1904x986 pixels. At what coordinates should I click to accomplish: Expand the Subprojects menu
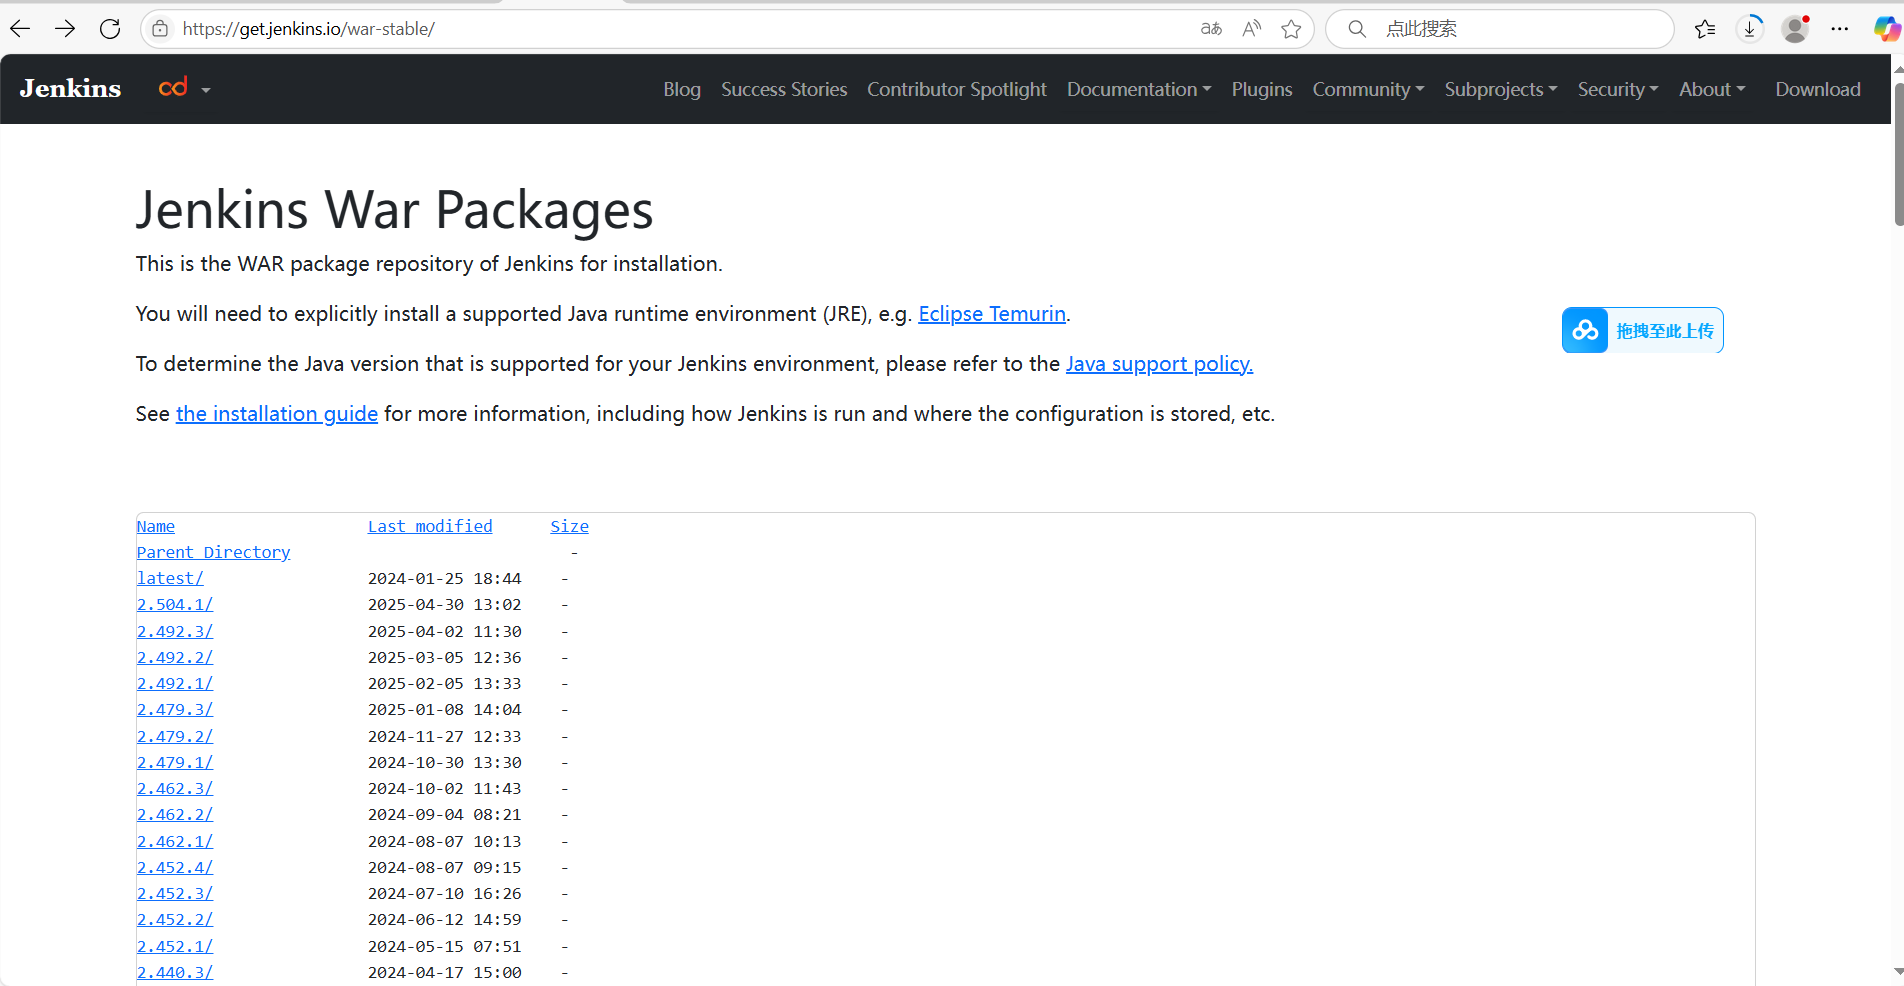tap(1501, 89)
